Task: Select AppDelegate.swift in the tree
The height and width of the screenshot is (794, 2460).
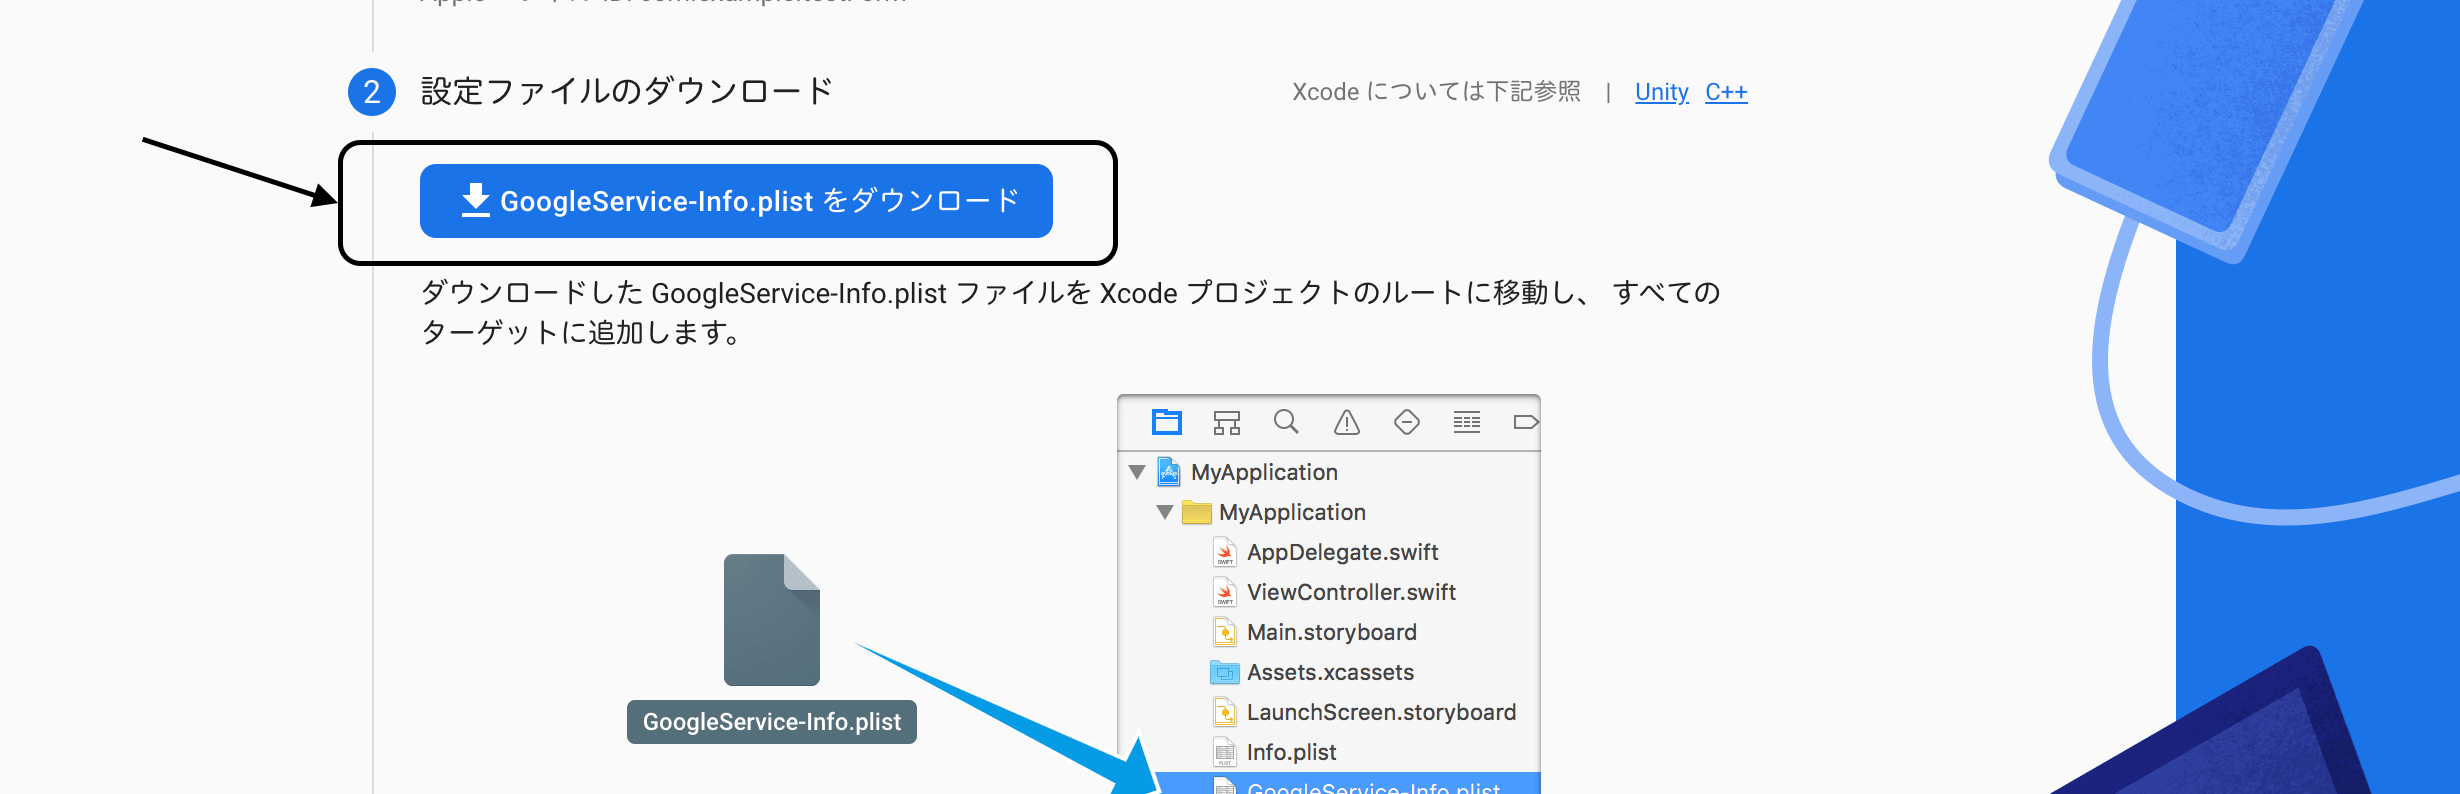Action: (x=1342, y=552)
